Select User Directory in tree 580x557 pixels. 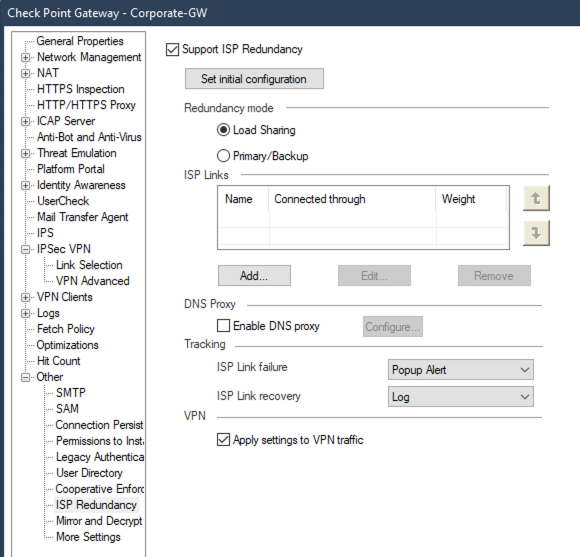tap(89, 473)
